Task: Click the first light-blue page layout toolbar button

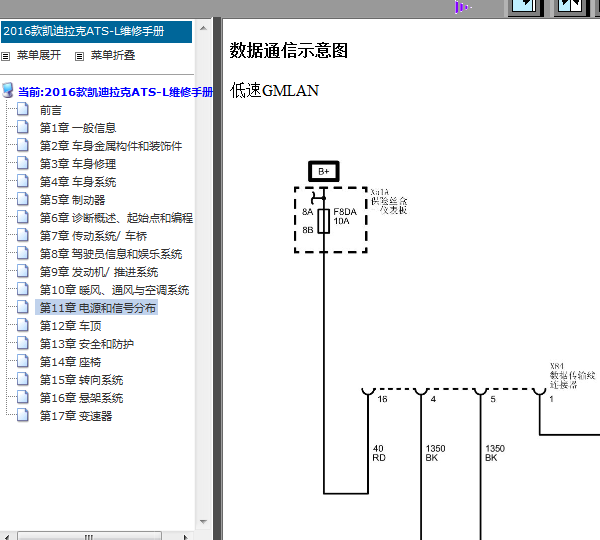Action: tap(525, 8)
